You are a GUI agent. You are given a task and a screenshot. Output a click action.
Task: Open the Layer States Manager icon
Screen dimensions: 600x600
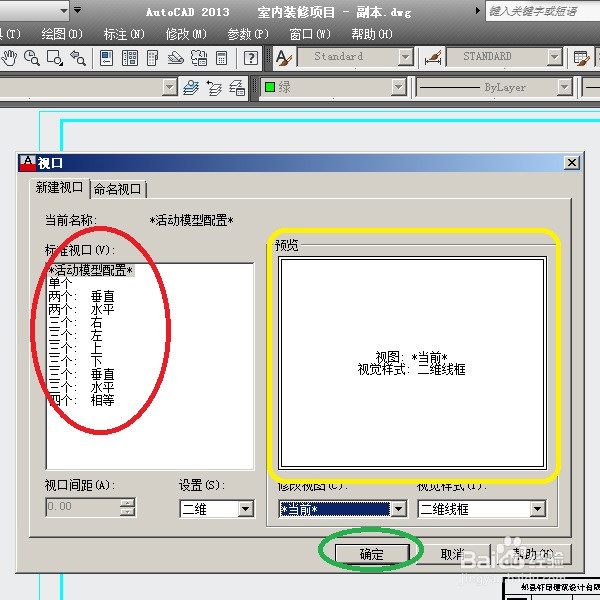pyautogui.click(x=237, y=88)
